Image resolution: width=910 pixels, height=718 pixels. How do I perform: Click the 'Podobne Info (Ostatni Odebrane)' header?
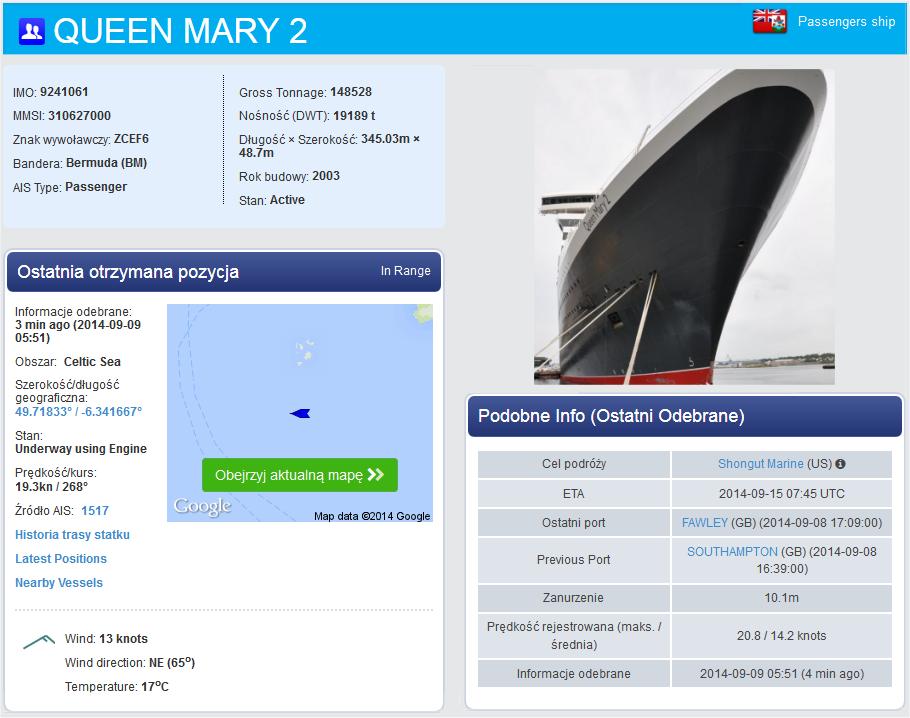(x=685, y=416)
